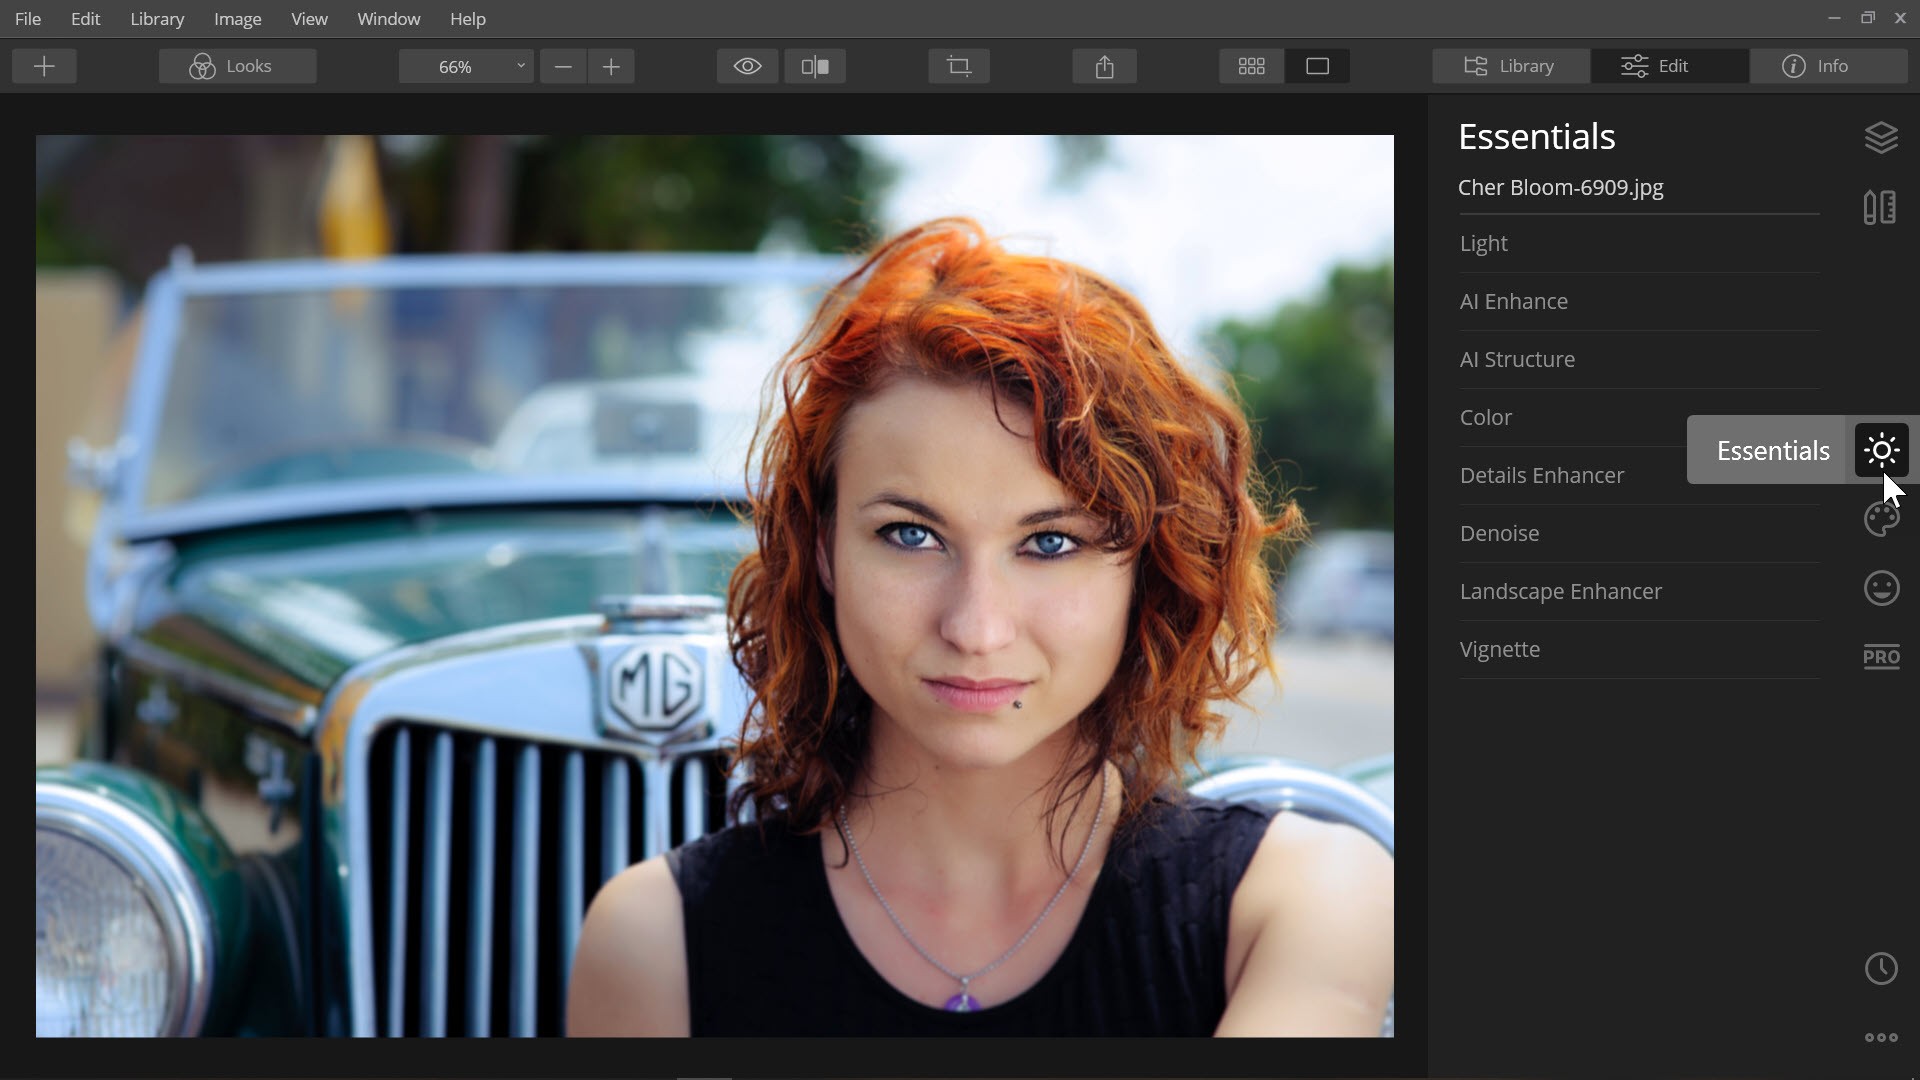Open the Portrait face tools
1920x1080 pixels.
click(x=1881, y=588)
